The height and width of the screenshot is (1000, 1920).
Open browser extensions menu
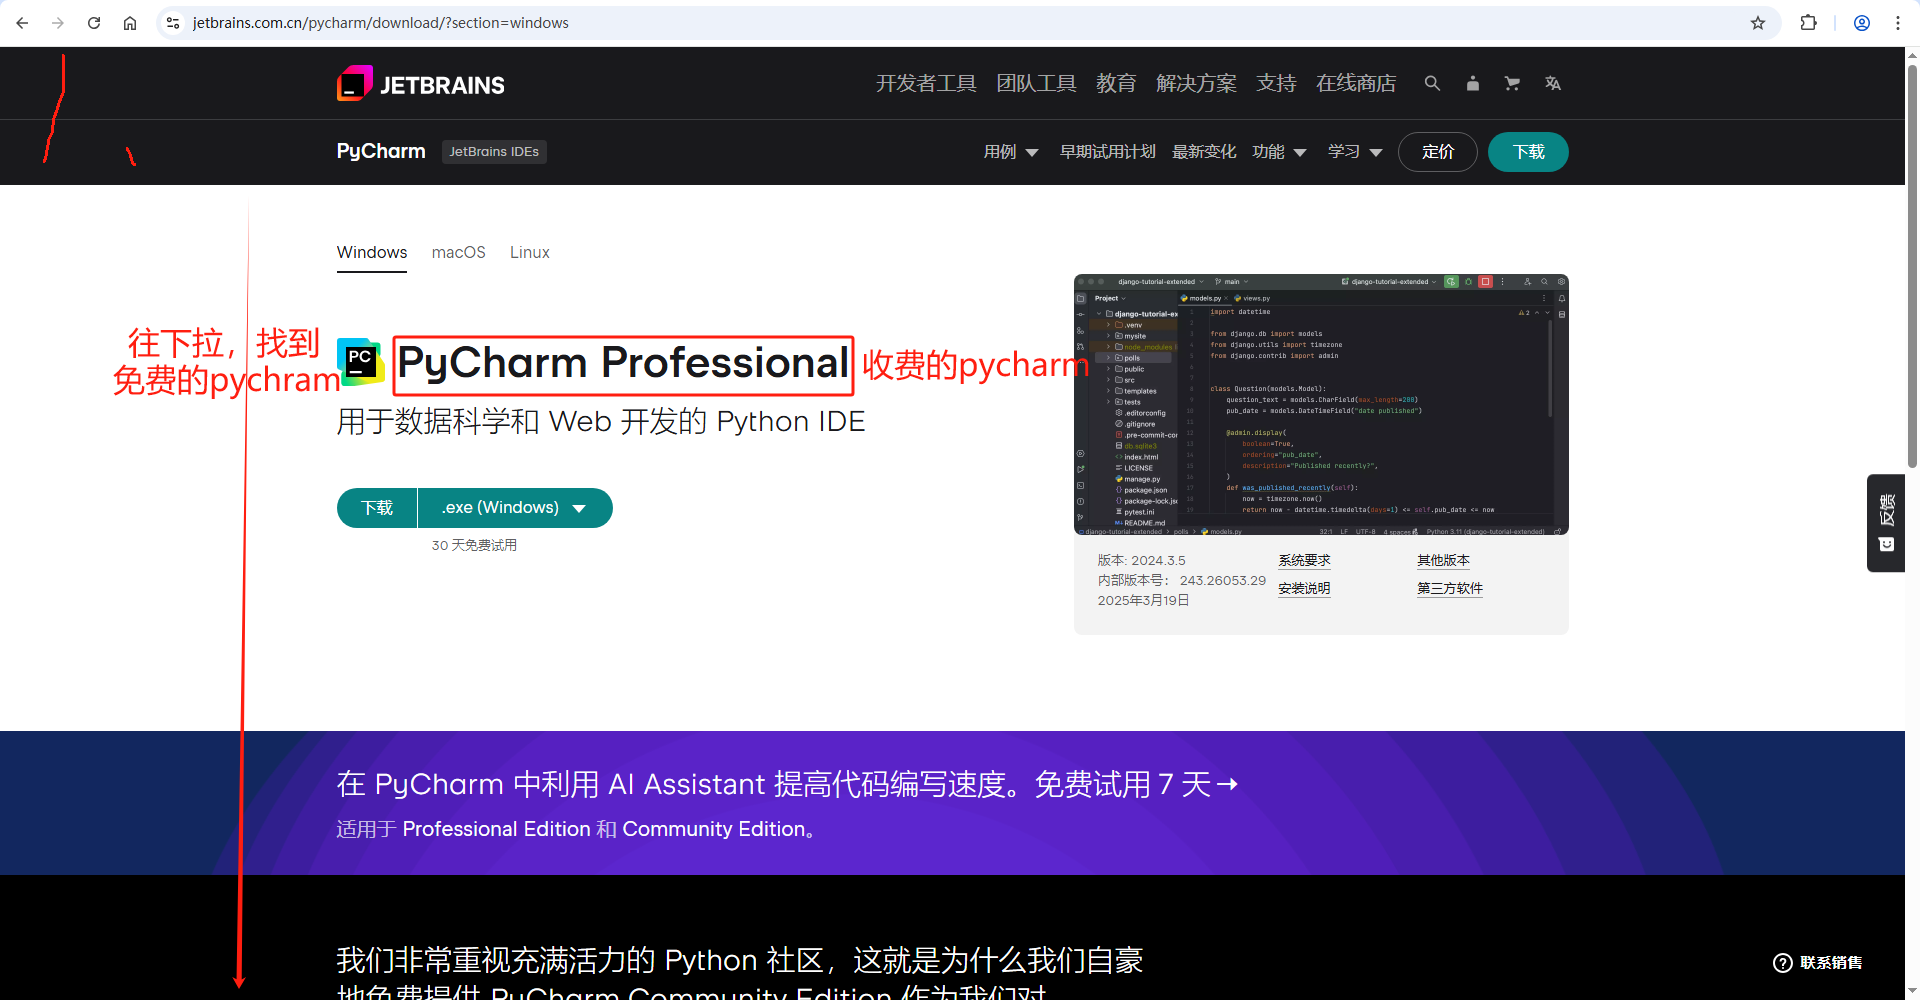click(1808, 23)
